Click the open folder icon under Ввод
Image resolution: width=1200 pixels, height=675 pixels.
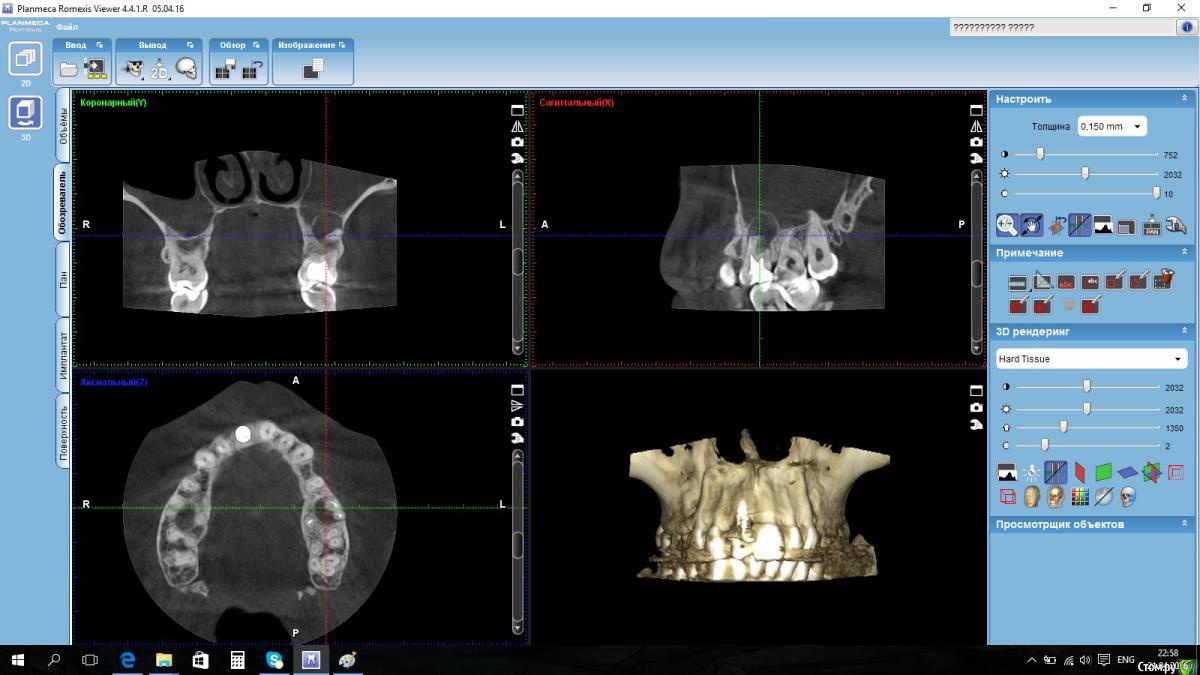click(69, 69)
